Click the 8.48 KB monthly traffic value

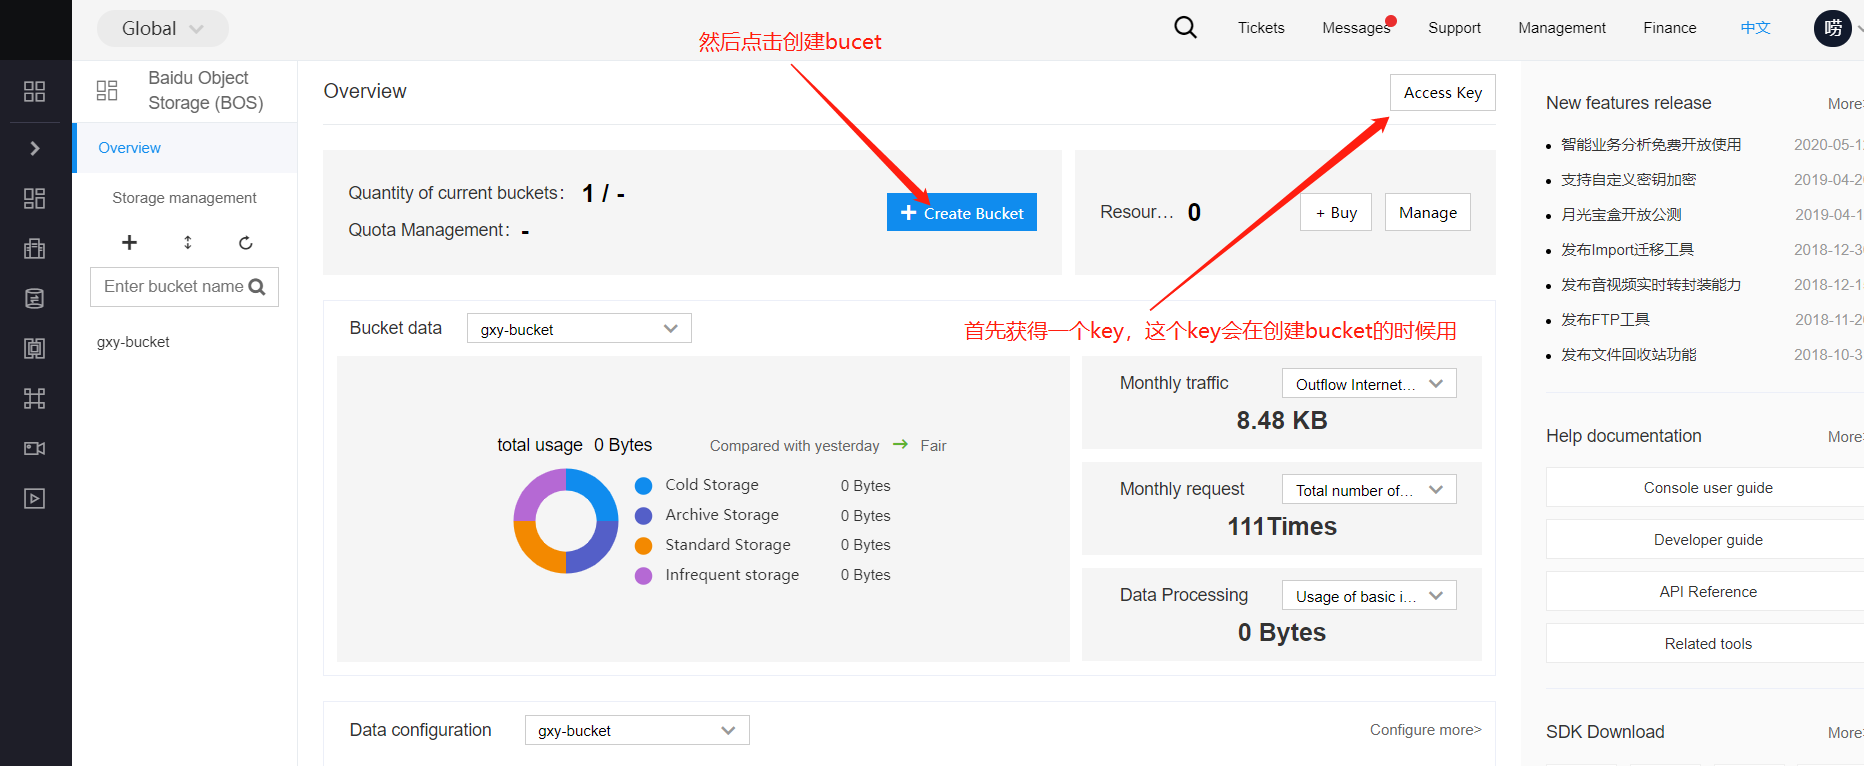(x=1282, y=420)
